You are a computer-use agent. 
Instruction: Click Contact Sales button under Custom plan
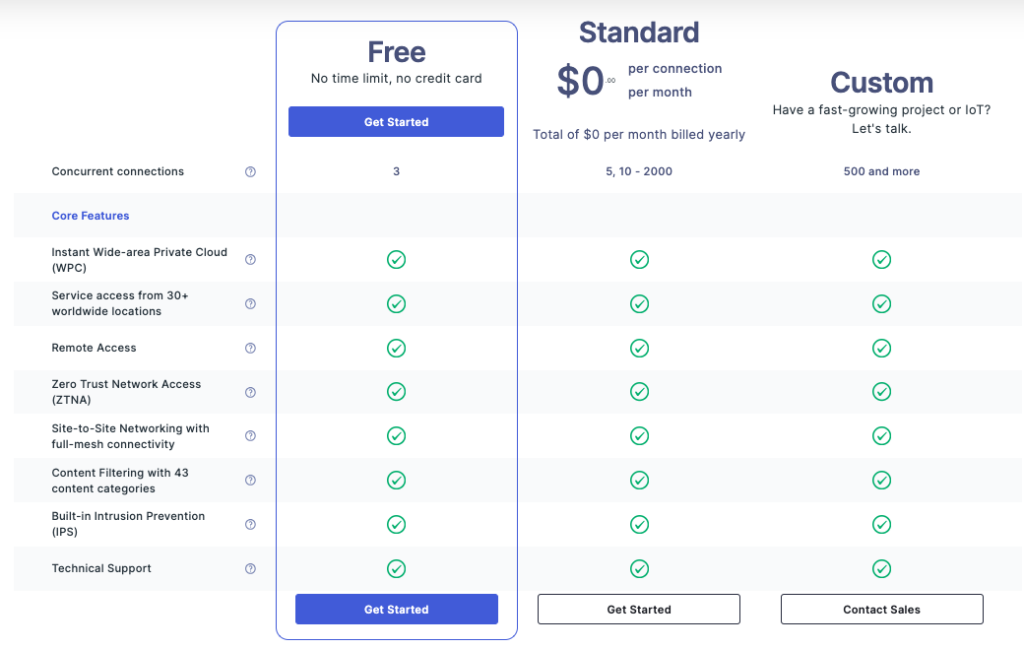881,609
